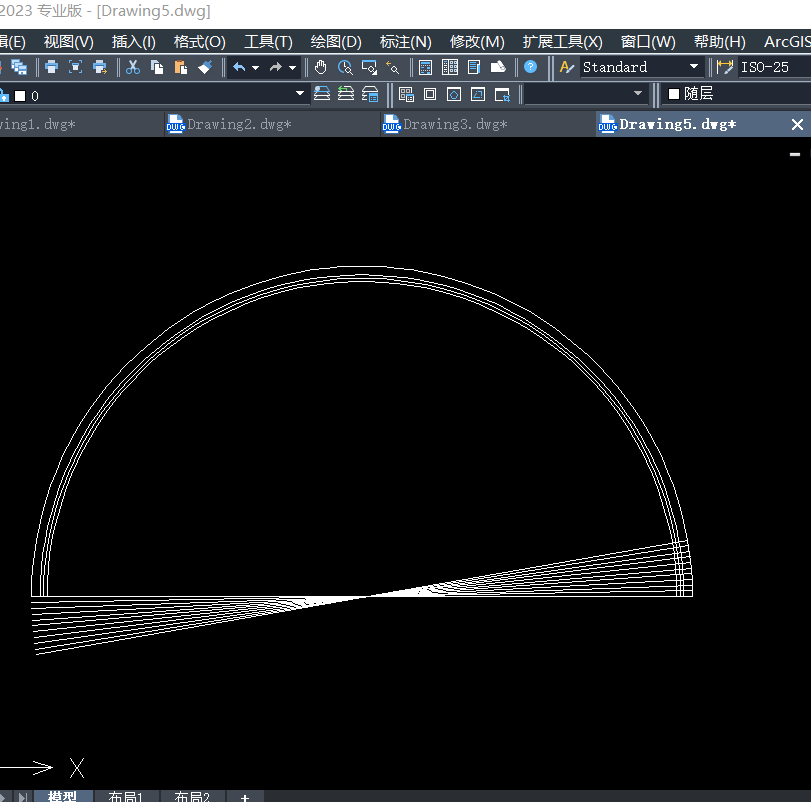
Task: Switch to Drawing3.dwg tab
Action: (487, 125)
